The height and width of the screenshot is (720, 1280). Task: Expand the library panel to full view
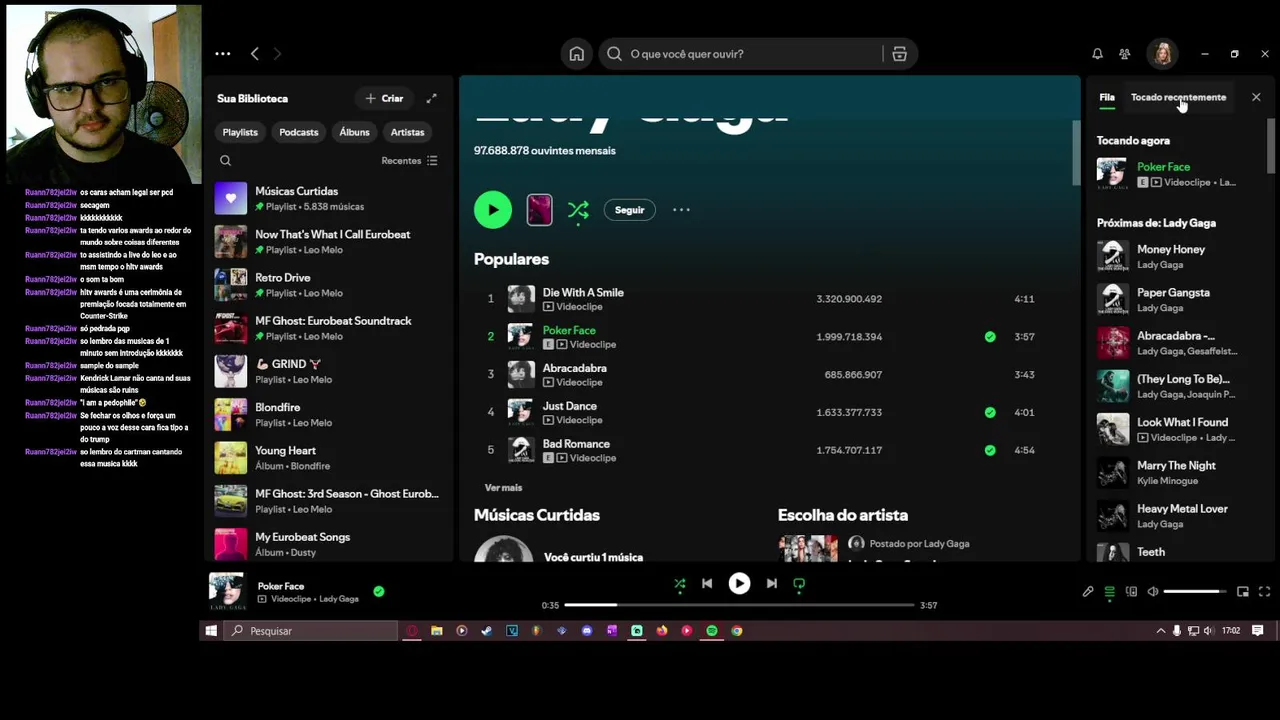(x=431, y=98)
